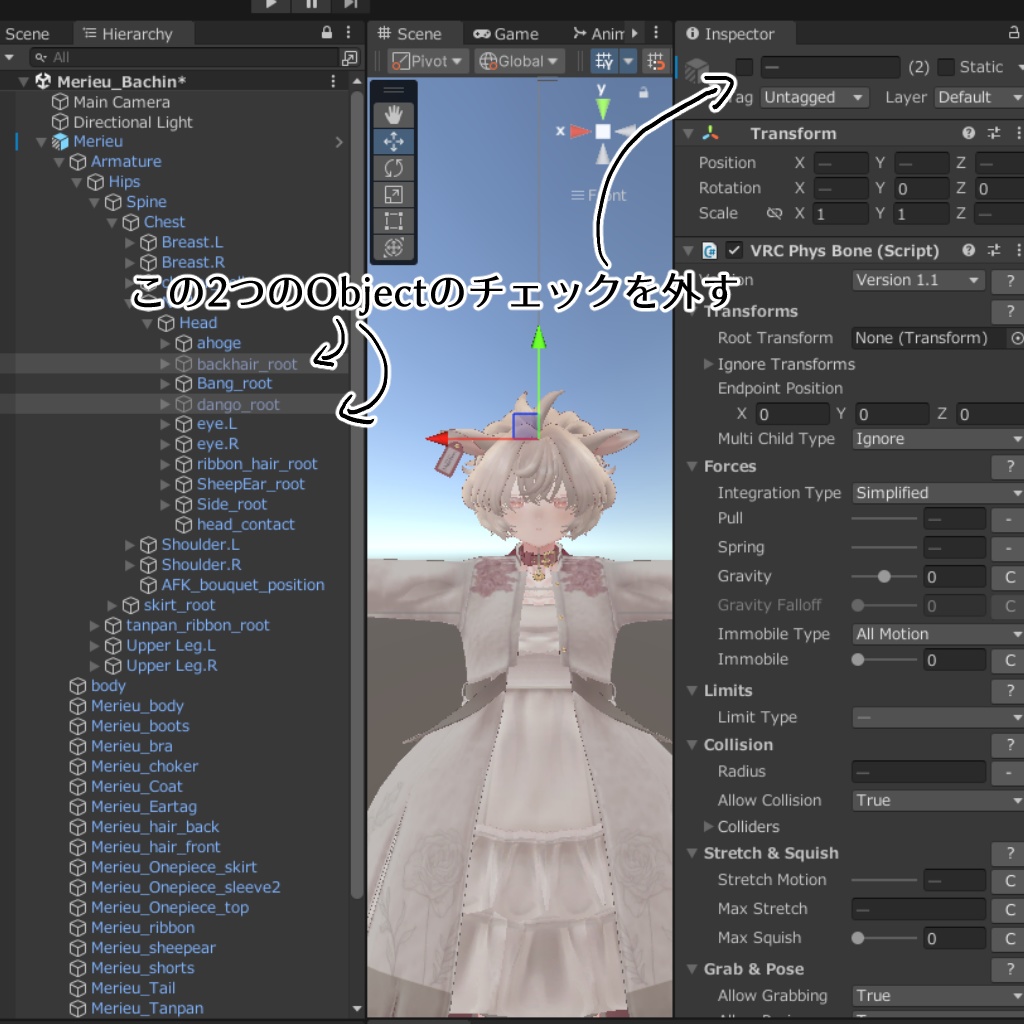The image size is (1024, 1024).
Task: Open Multi Child Type dropdown
Action: [x=938, y=439]
